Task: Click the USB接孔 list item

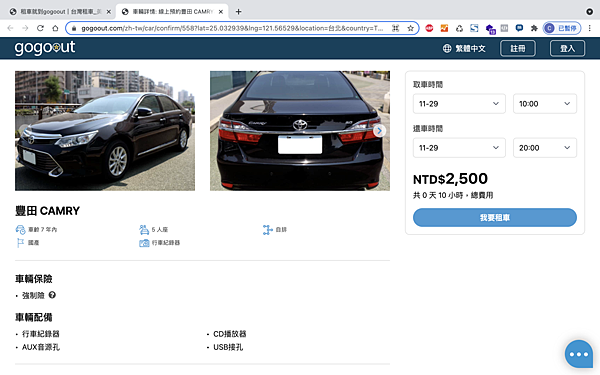Action: tap(228, 347)
